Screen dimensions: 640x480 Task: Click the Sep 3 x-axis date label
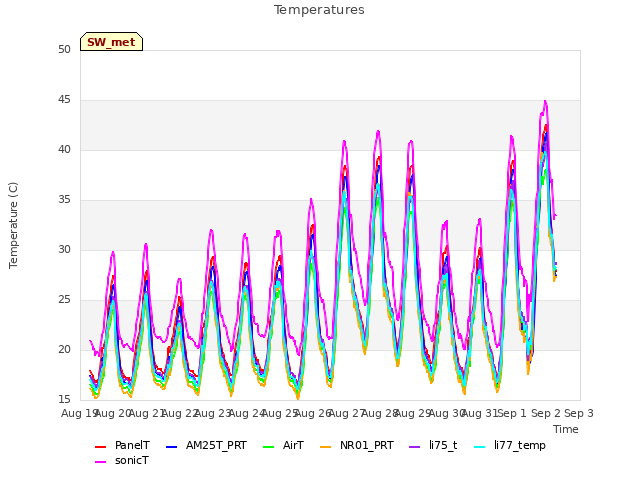click(x=579, y=413)
